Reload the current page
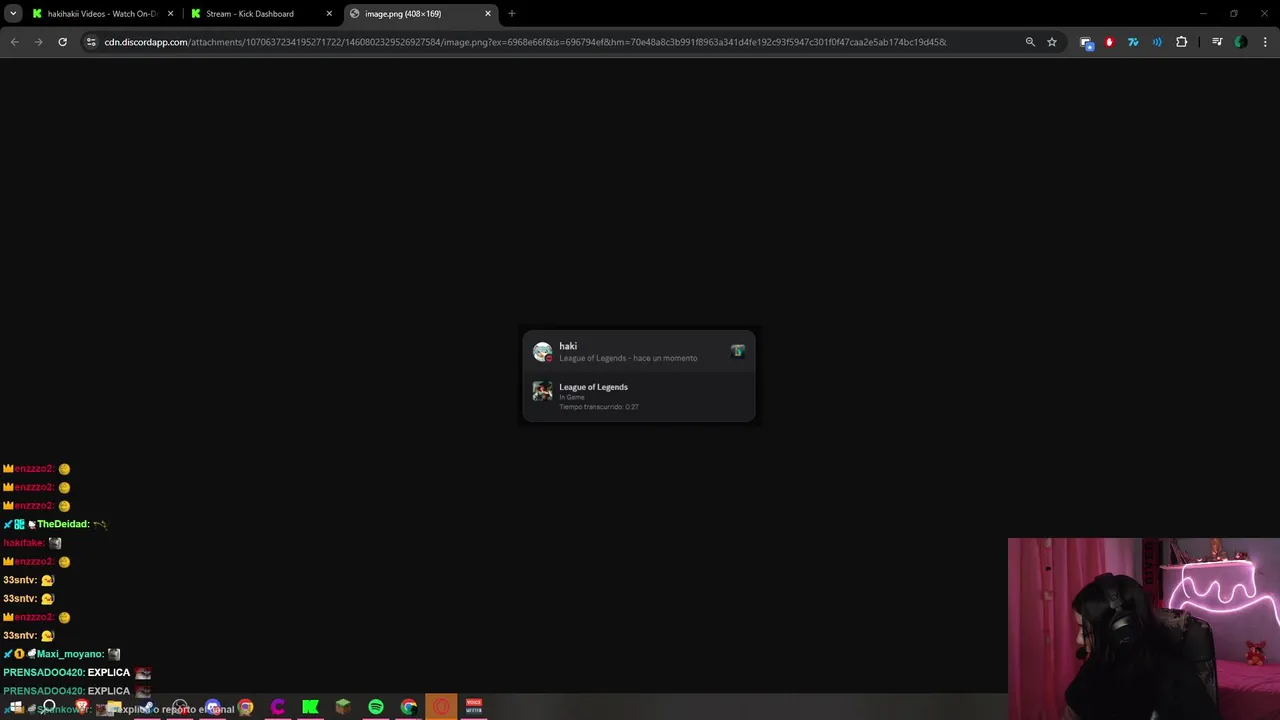The height and width of the screenshot is (720, 1280). [62, 42]
